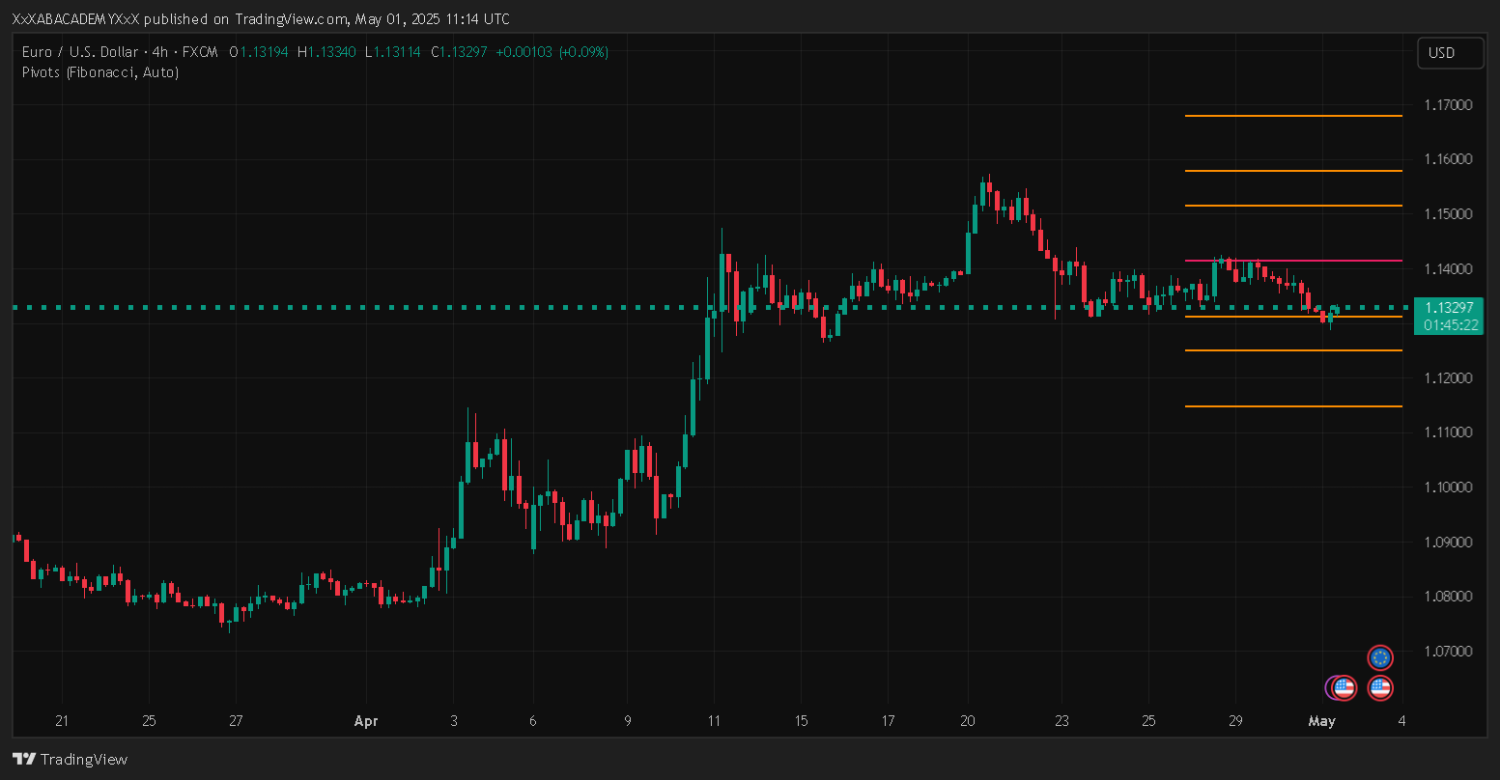This screenshot has height=780, width=1500.
Task: Click the 'May' month label on time axis
Action: (x=1322, y=721)
